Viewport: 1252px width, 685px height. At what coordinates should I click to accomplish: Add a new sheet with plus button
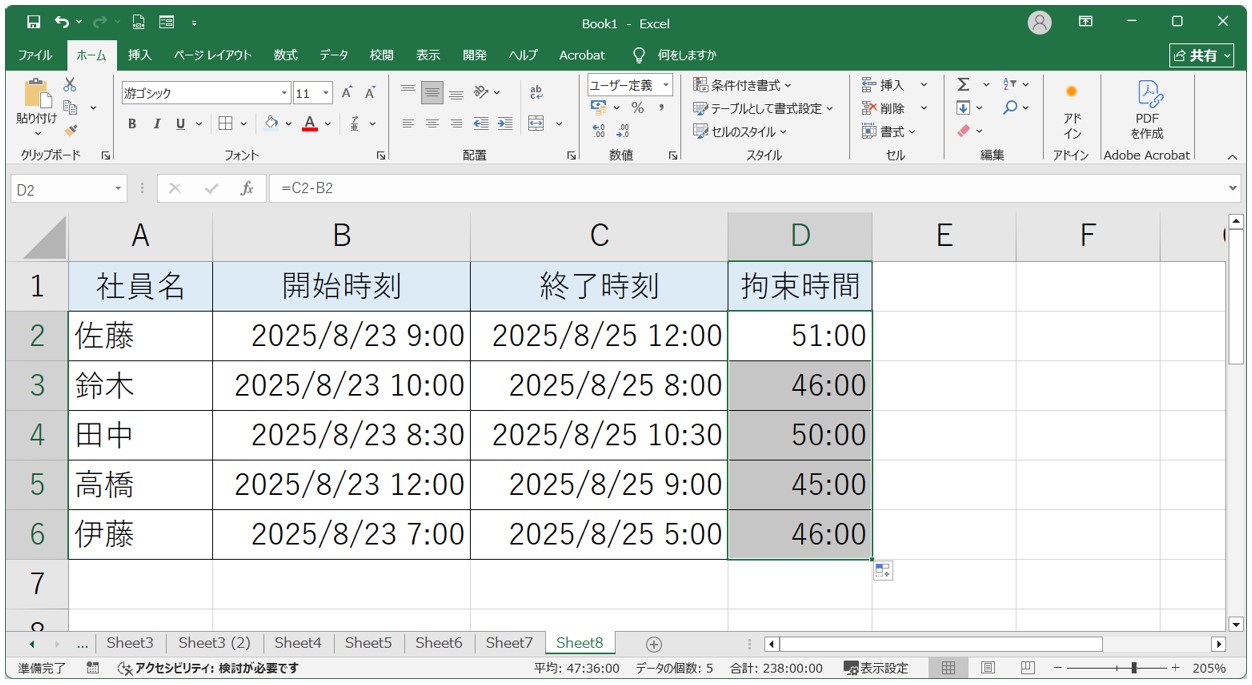(x=653, y=644)
